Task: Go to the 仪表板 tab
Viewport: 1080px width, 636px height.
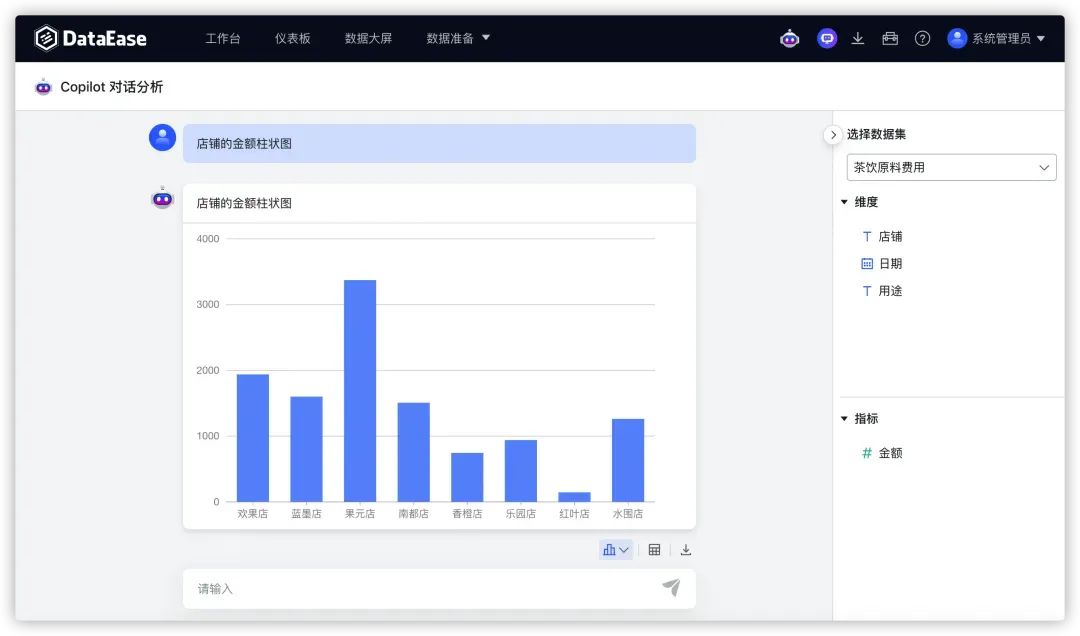Action: pos(292,39)
